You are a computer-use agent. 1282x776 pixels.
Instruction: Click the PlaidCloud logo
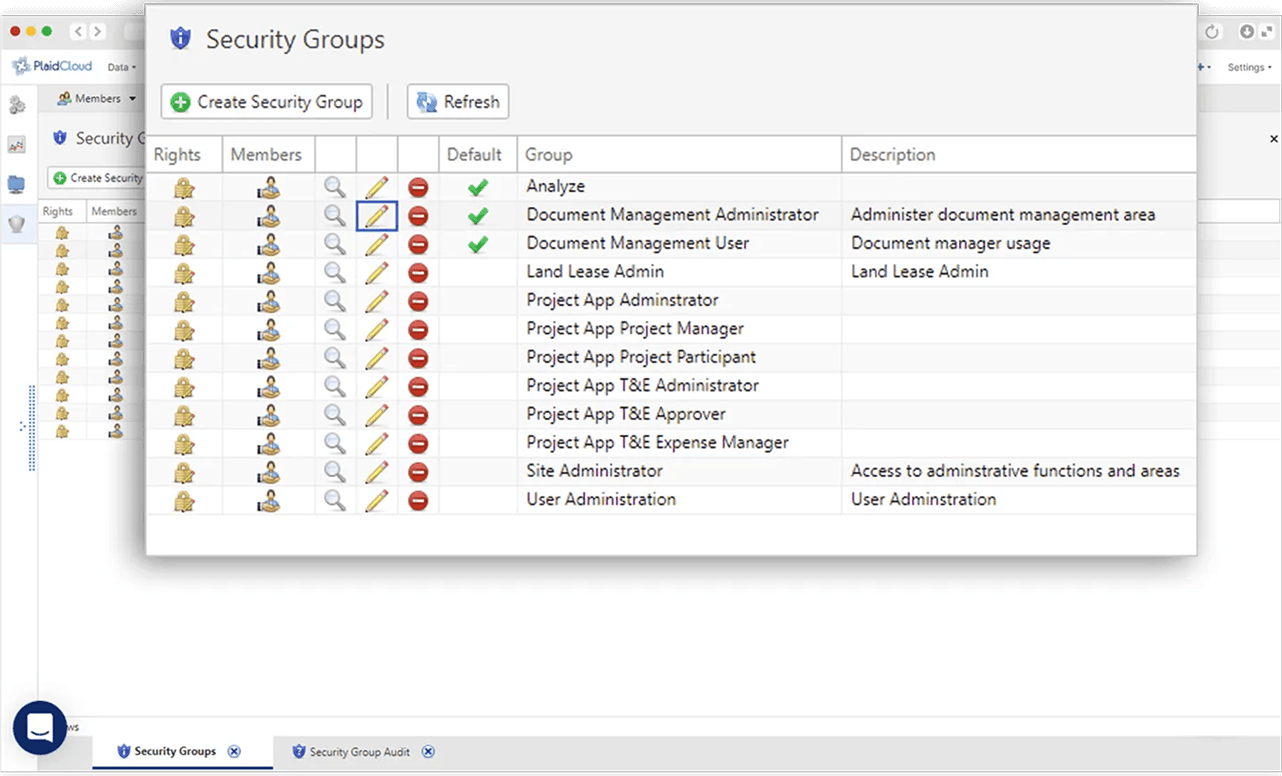pyautogui.click(x=52, y=66)
